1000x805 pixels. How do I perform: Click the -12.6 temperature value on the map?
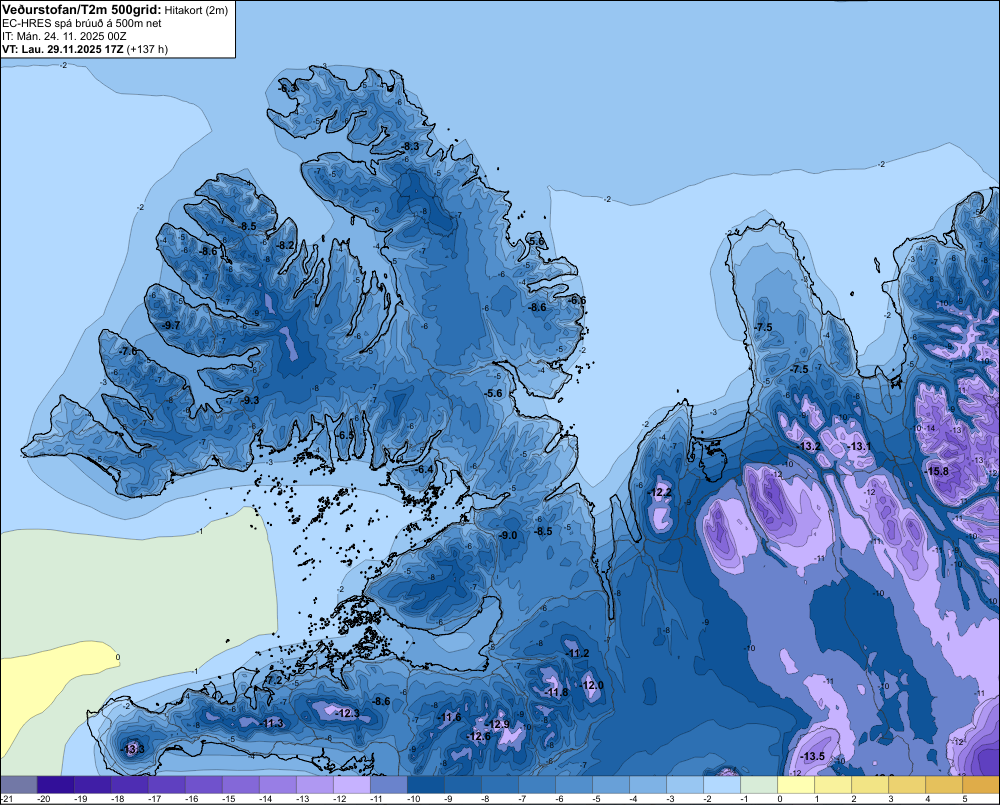[479, 736]
